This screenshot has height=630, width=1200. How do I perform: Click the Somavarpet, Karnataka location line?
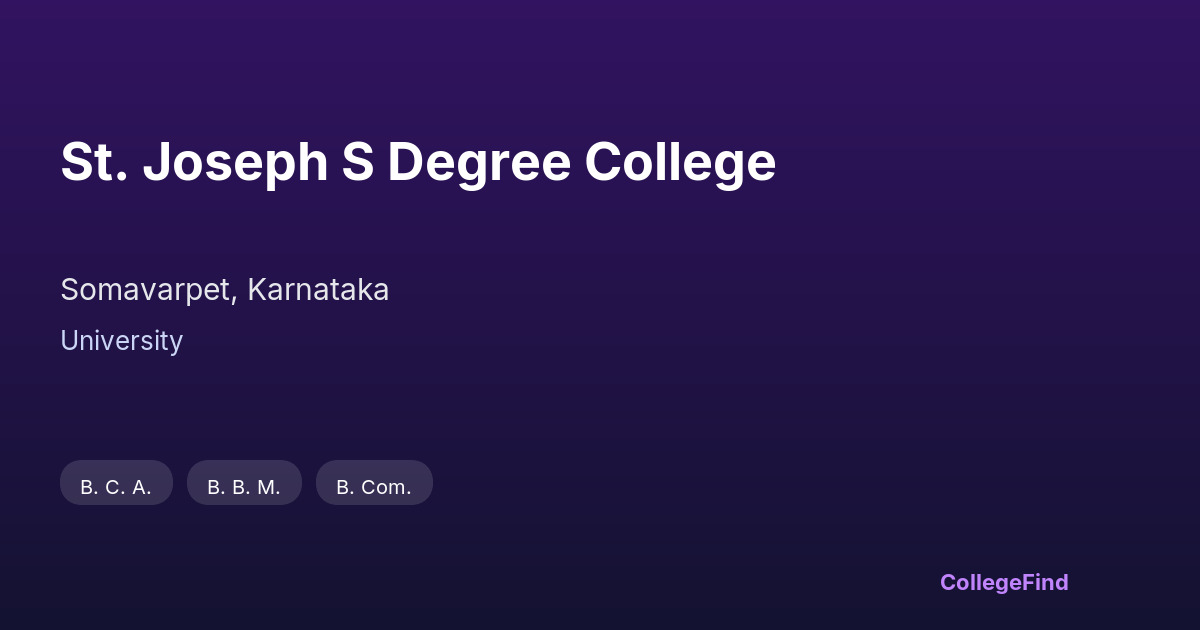tap(224, 290)
